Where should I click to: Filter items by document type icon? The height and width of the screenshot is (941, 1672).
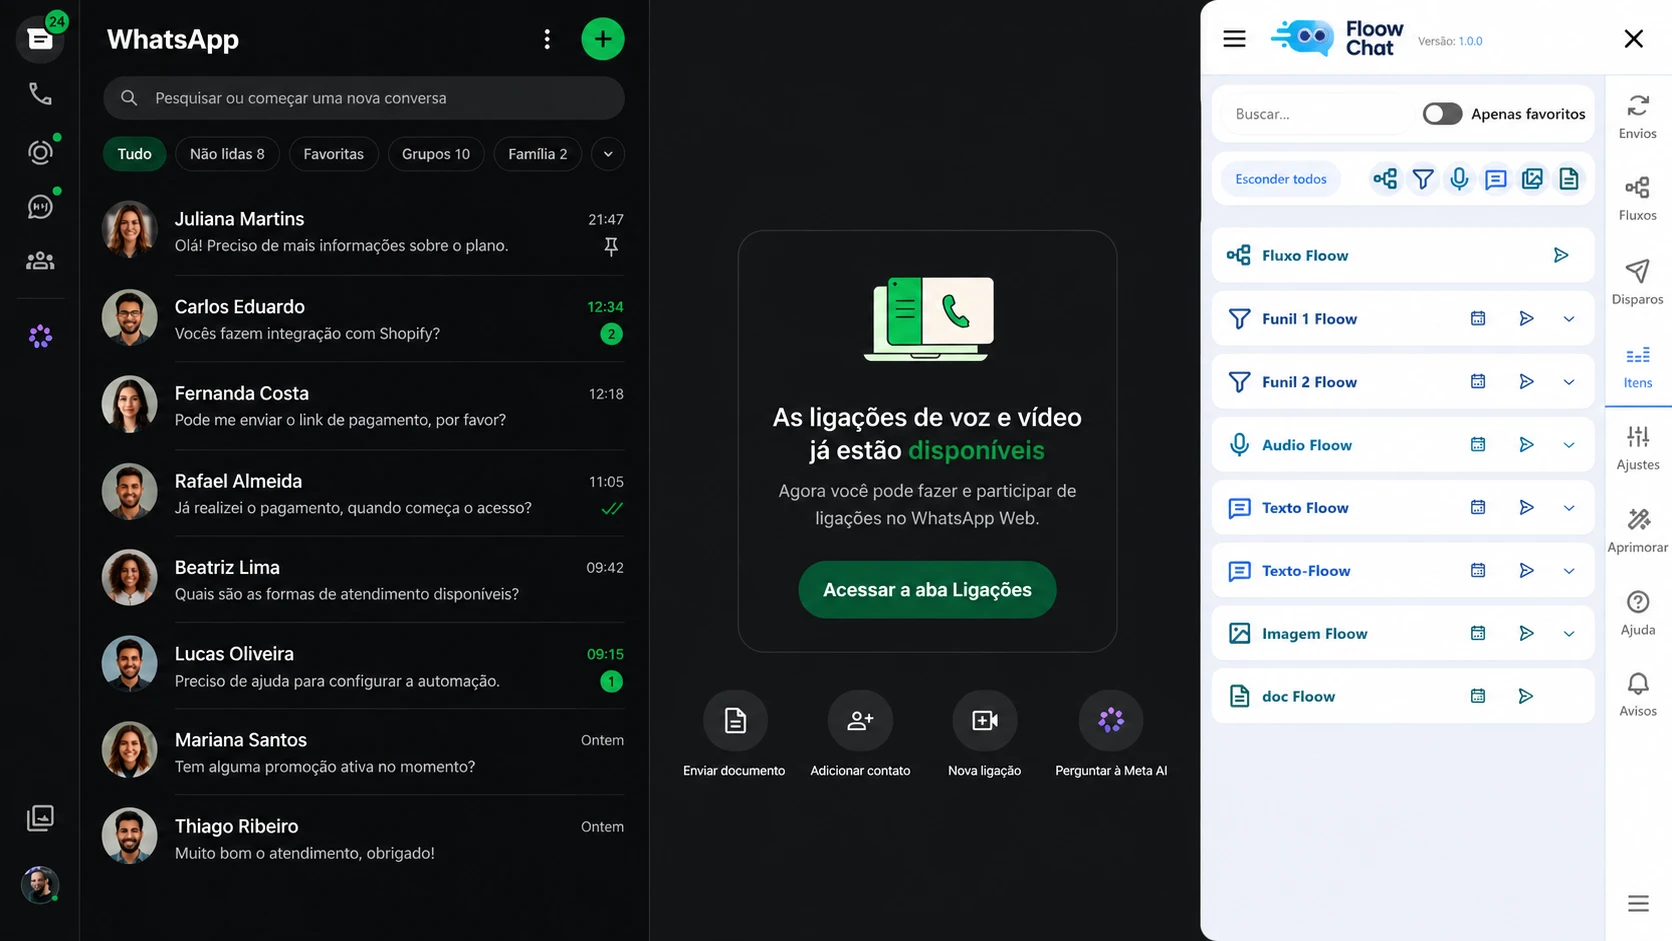1569,179
